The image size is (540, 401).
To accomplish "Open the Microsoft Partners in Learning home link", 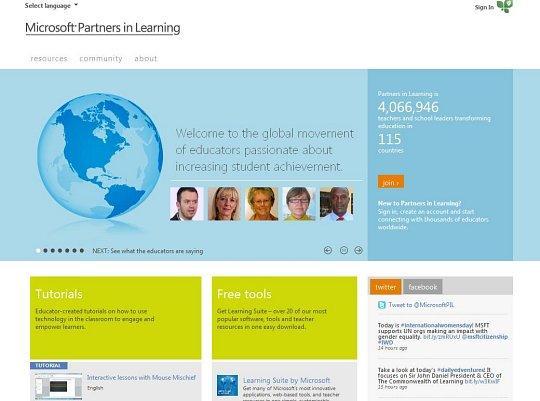I will point(103,28).
